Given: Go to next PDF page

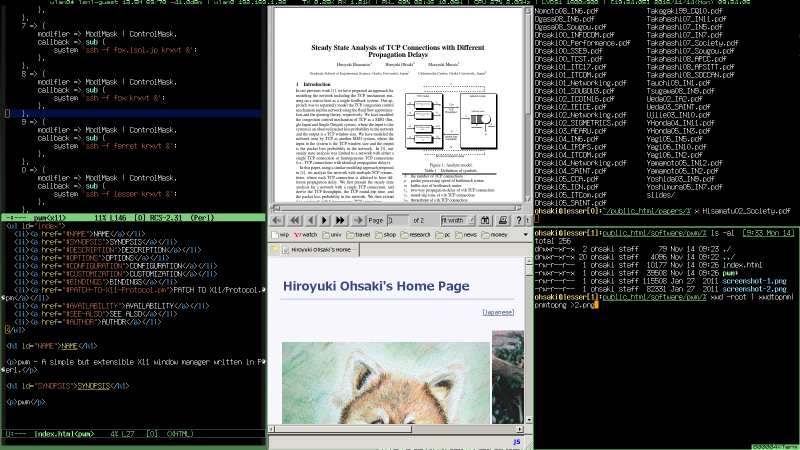Looking at the screenshot, I should tap(324, 220).
